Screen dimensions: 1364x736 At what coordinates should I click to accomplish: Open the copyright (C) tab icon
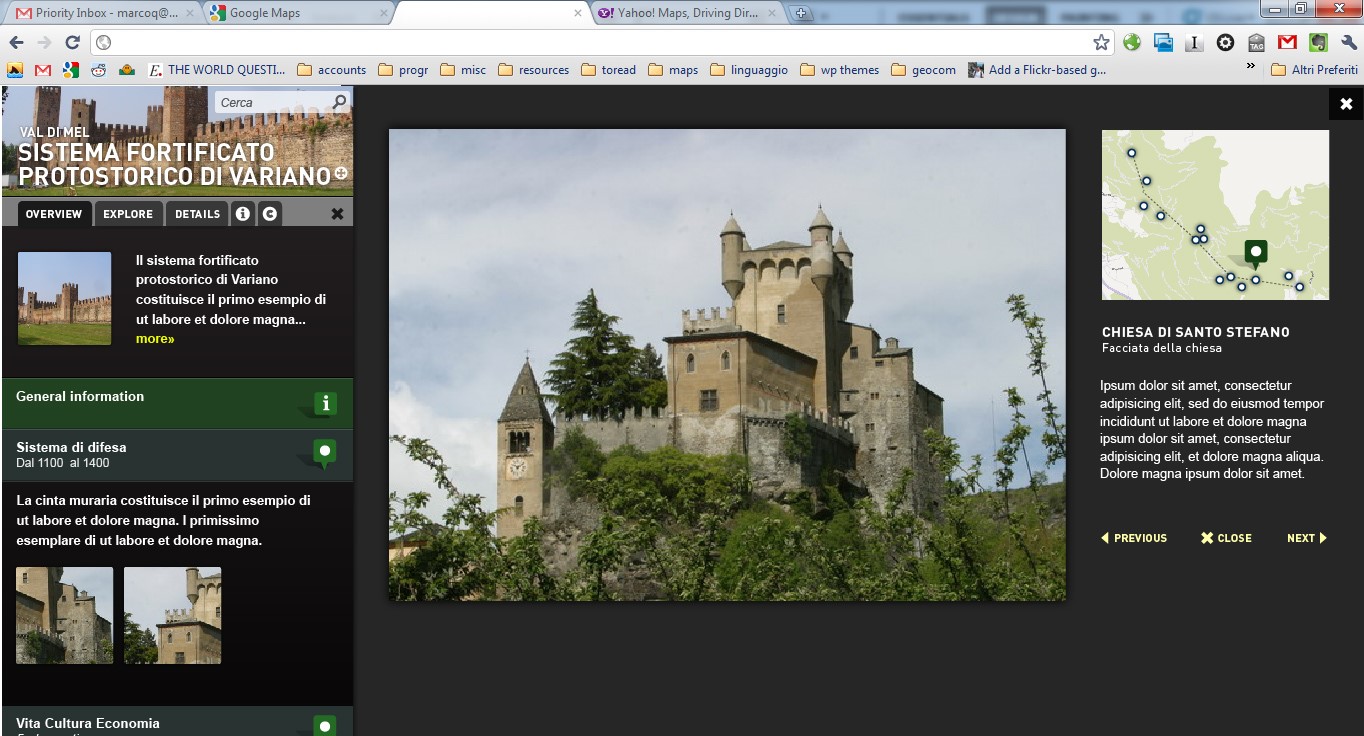[x=270, y=214]
